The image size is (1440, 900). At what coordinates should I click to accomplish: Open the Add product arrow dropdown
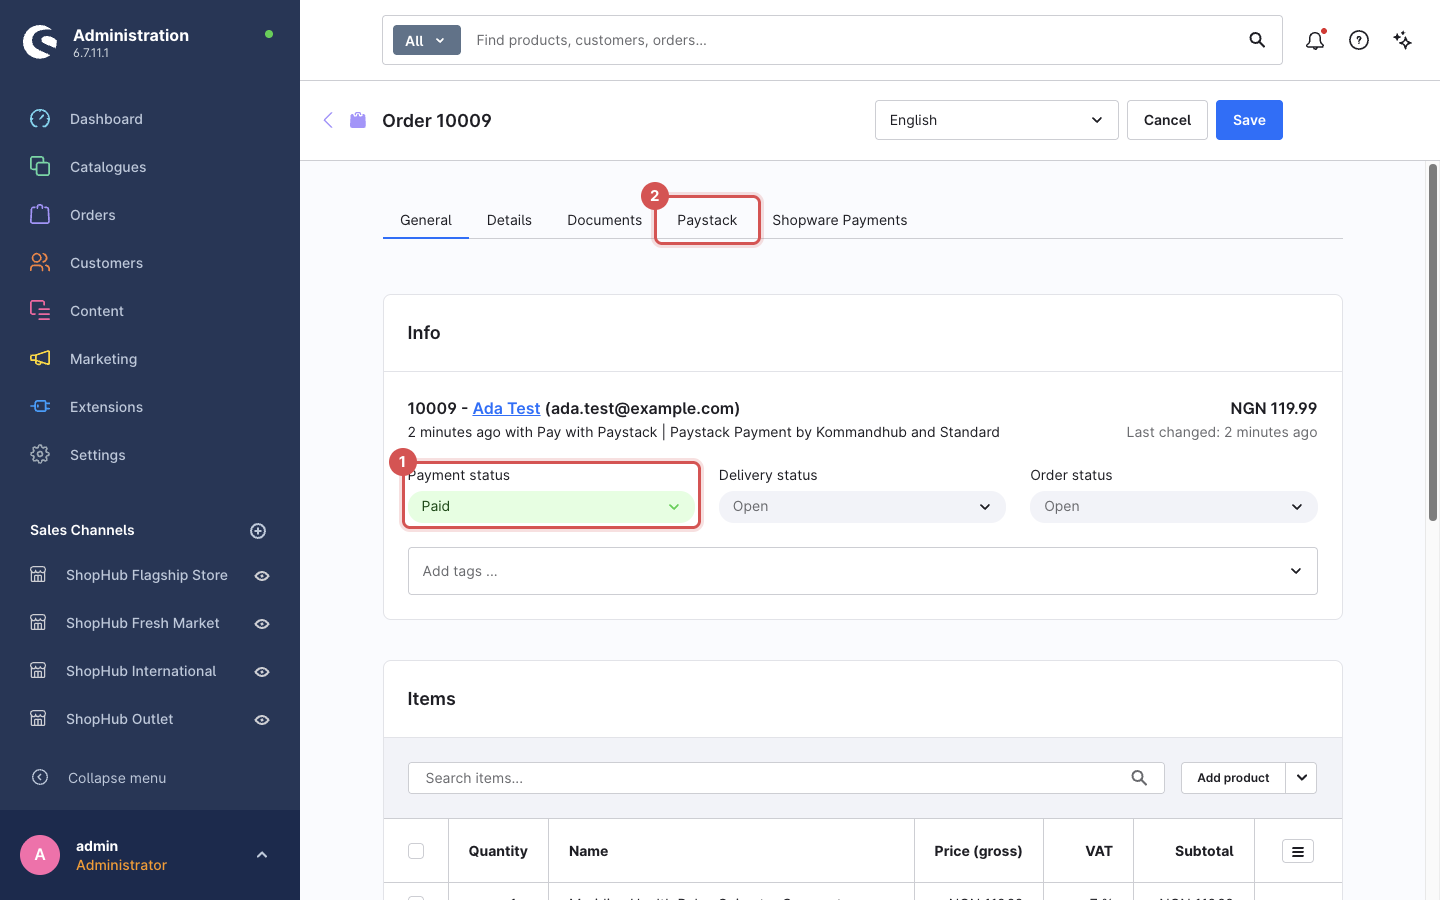(x=1301, y=778)
